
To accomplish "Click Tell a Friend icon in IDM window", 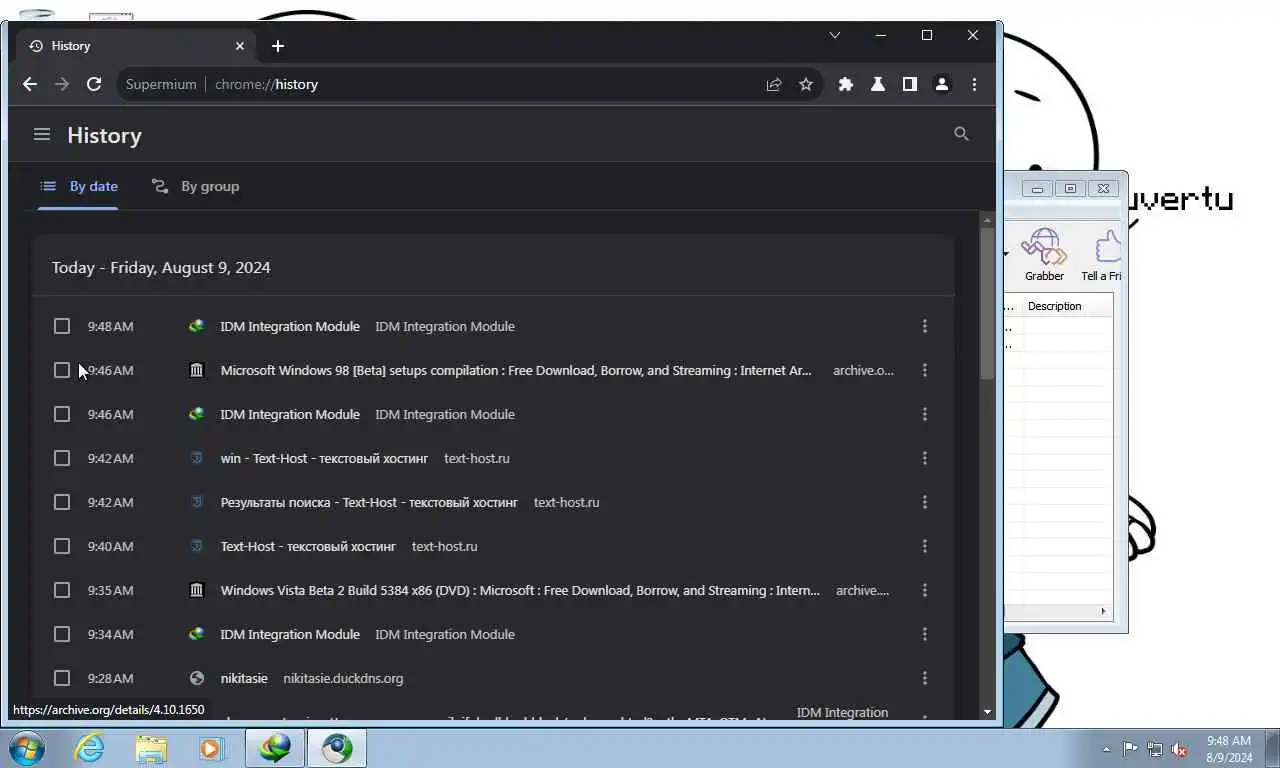I will click(x=1100, y=255).
